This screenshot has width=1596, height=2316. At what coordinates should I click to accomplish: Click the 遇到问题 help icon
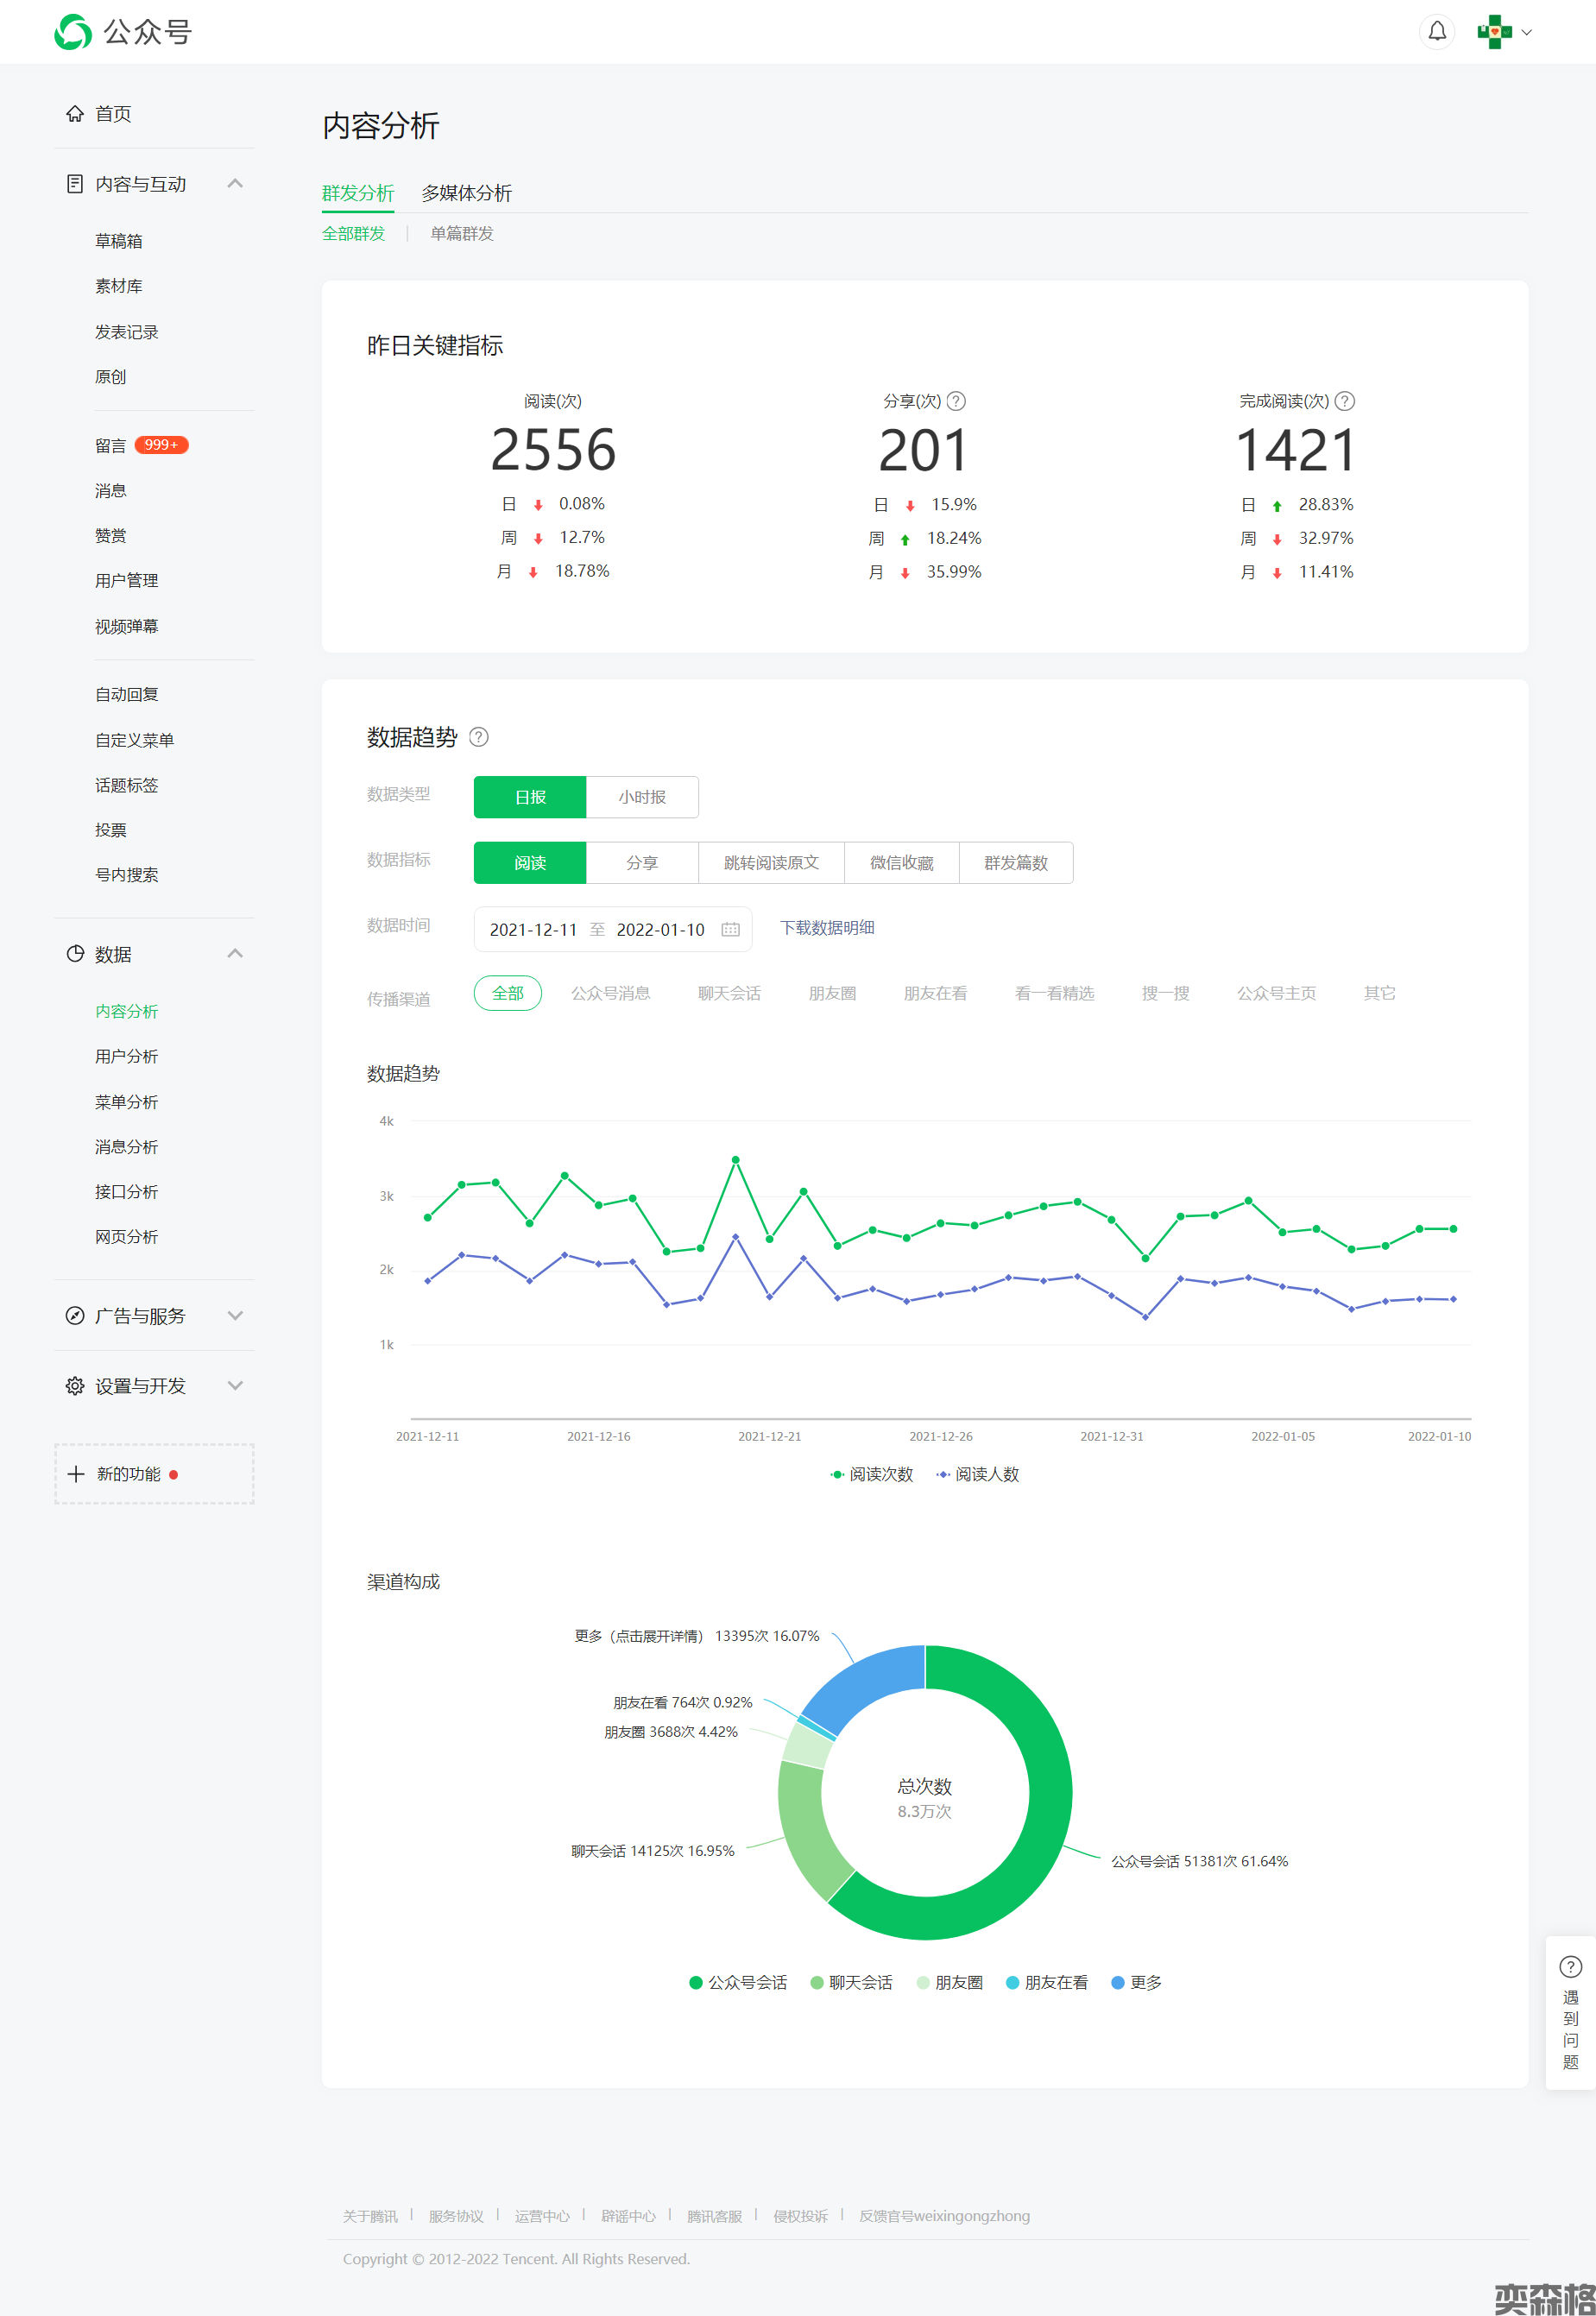pos(1570,1967)
